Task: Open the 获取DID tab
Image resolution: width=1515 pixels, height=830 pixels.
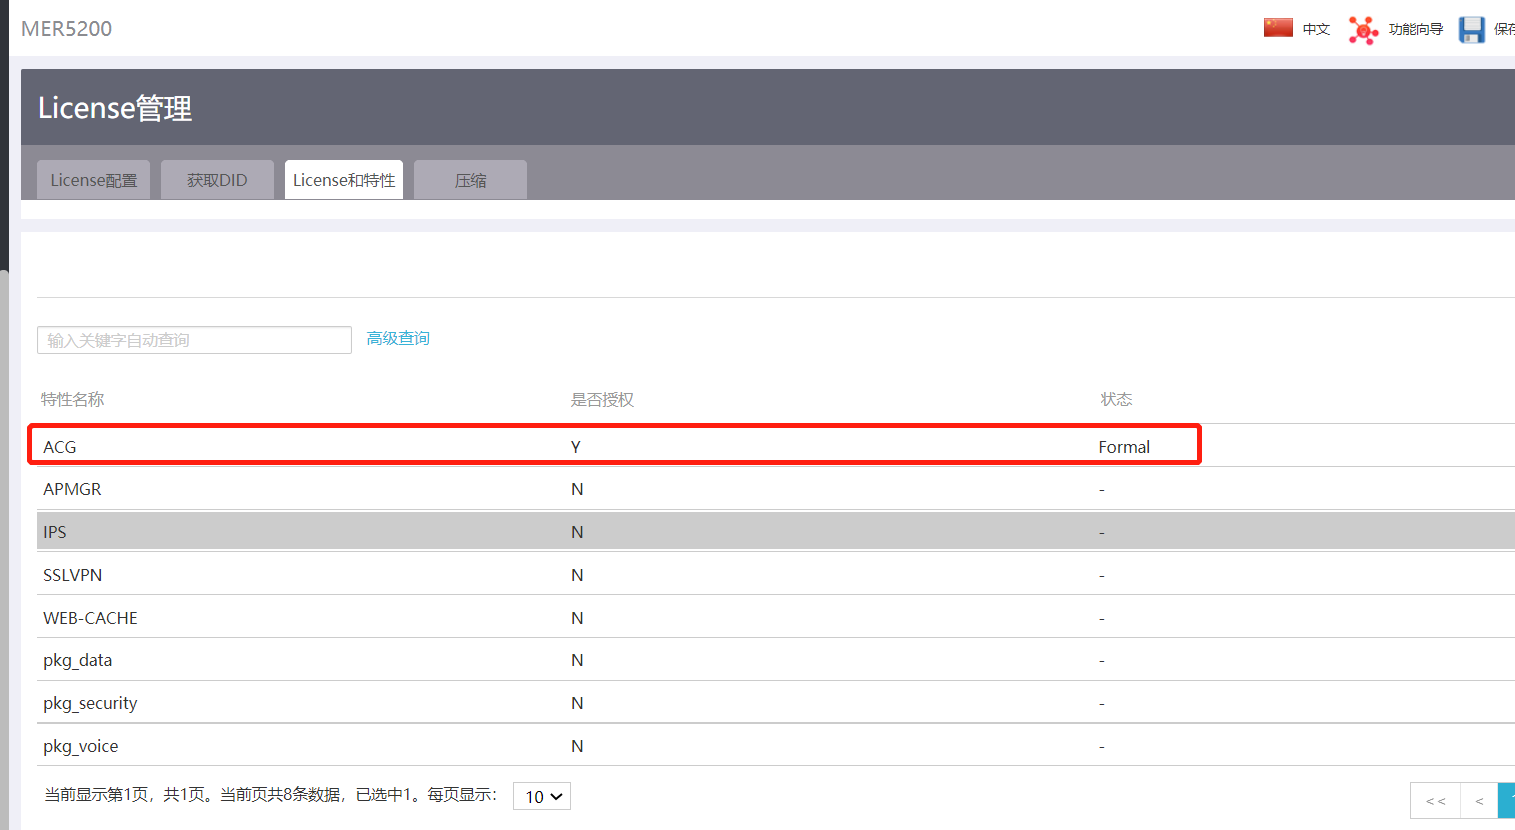Action: tap(217, 180)
